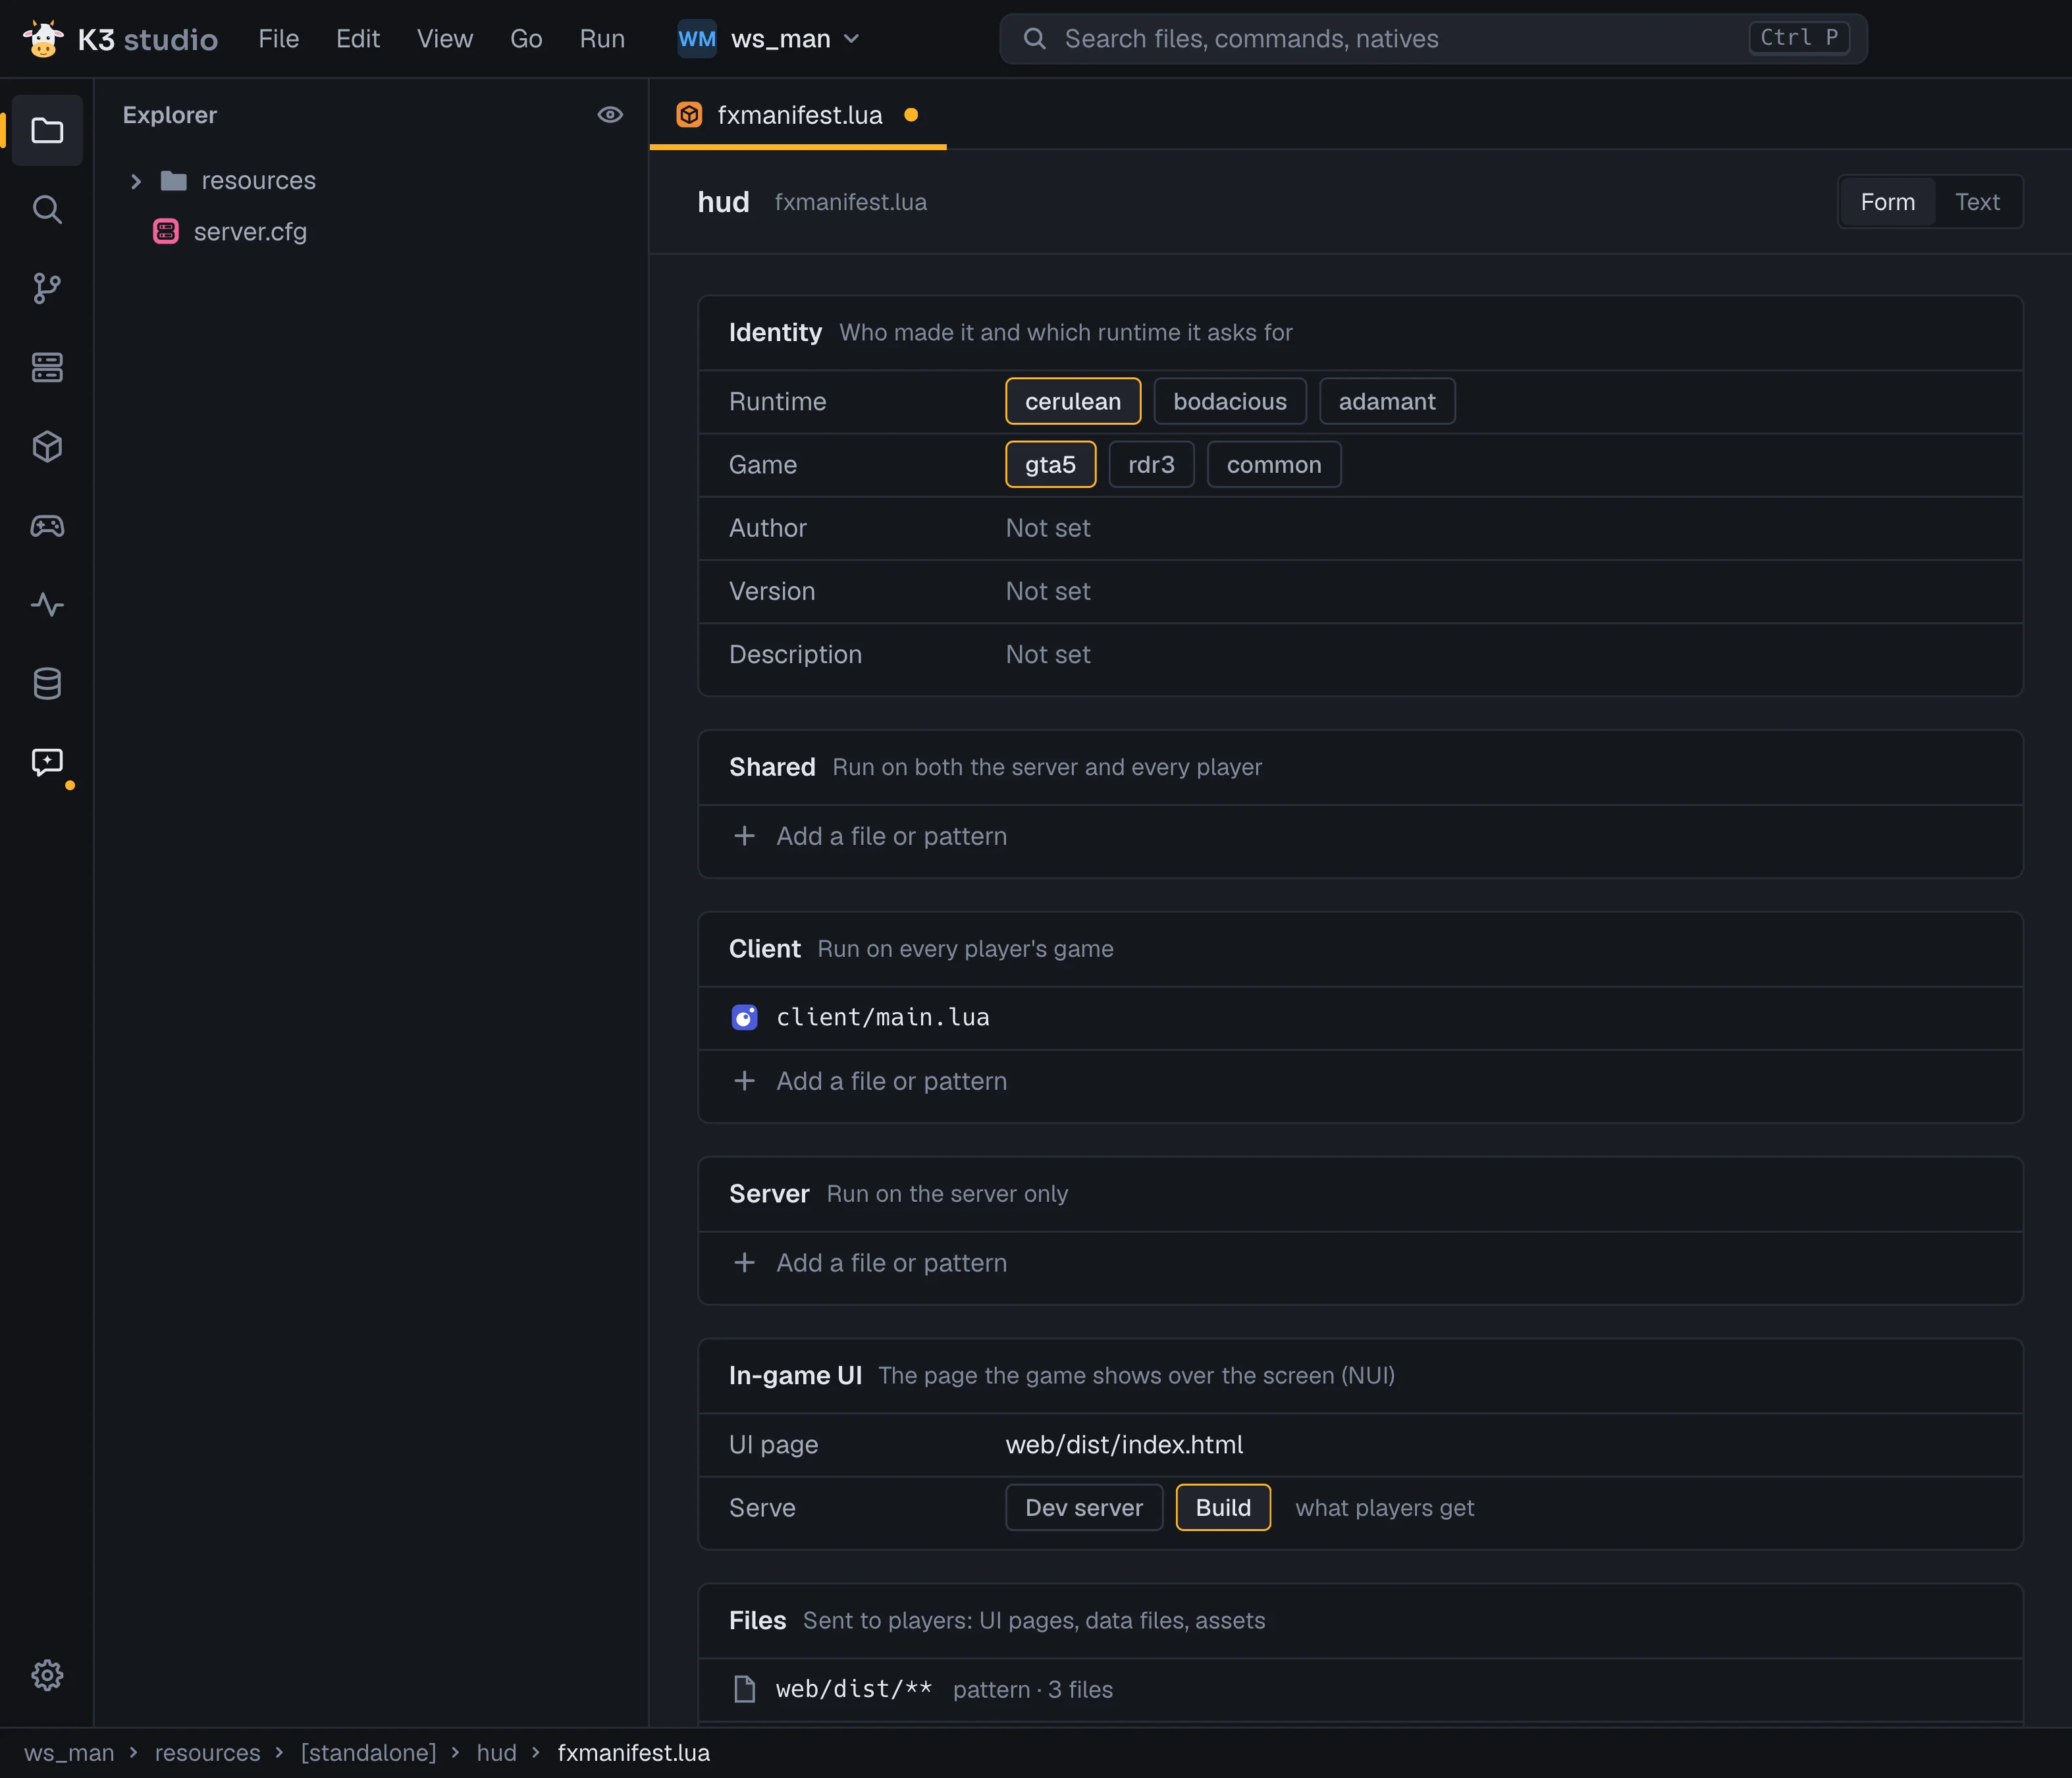Click the server.cfg pink file icon
The width and height of the screenshot is (2072, 1778).
pyautogui.click(x=165, y=232)
